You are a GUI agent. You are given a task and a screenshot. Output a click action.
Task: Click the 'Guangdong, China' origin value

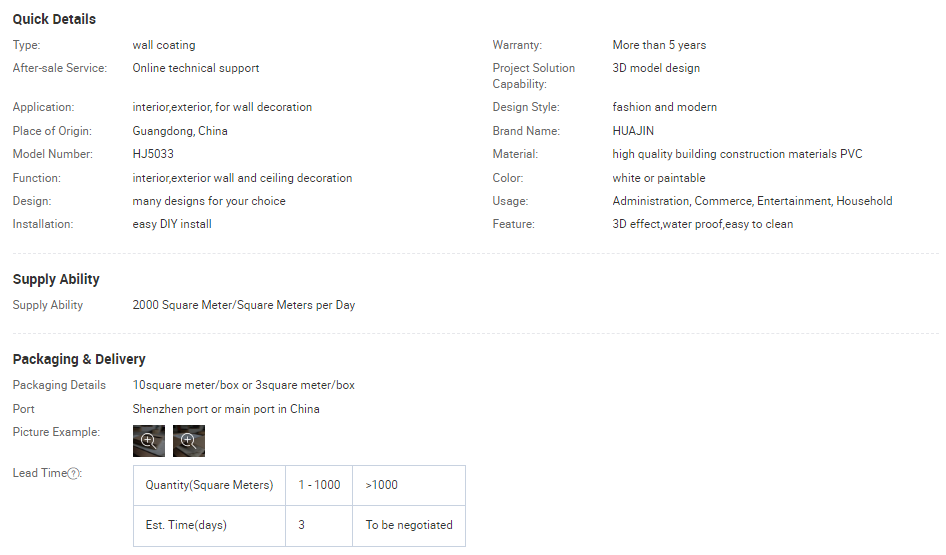180,131
